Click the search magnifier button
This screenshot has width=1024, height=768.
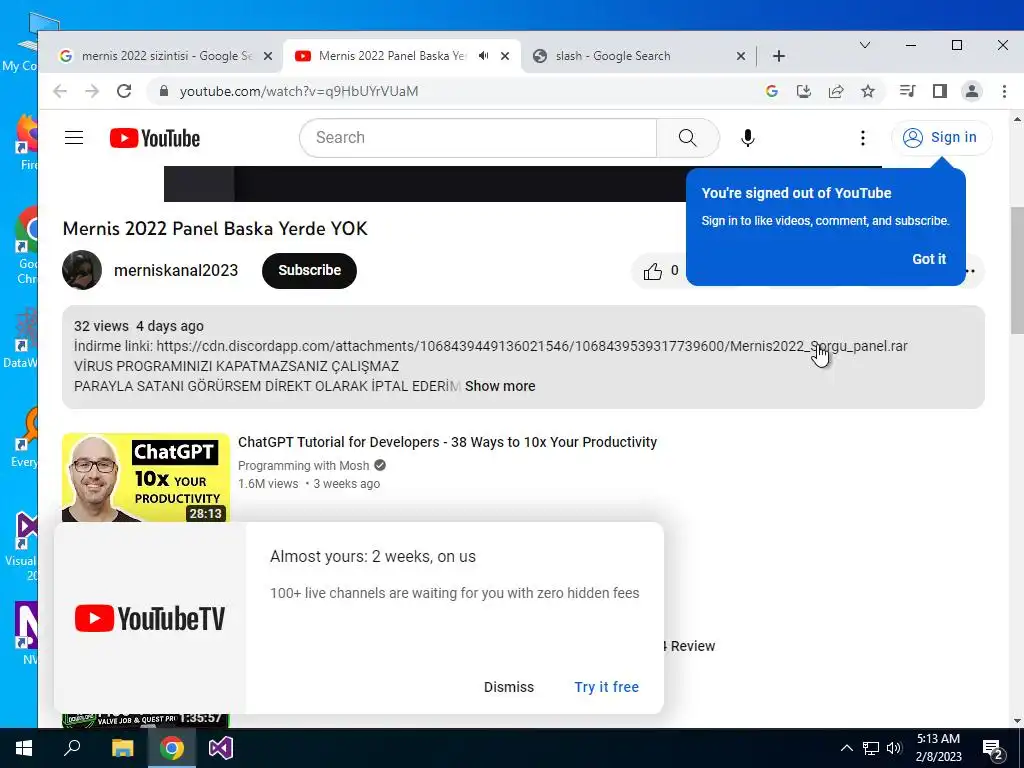pos(688,138)
